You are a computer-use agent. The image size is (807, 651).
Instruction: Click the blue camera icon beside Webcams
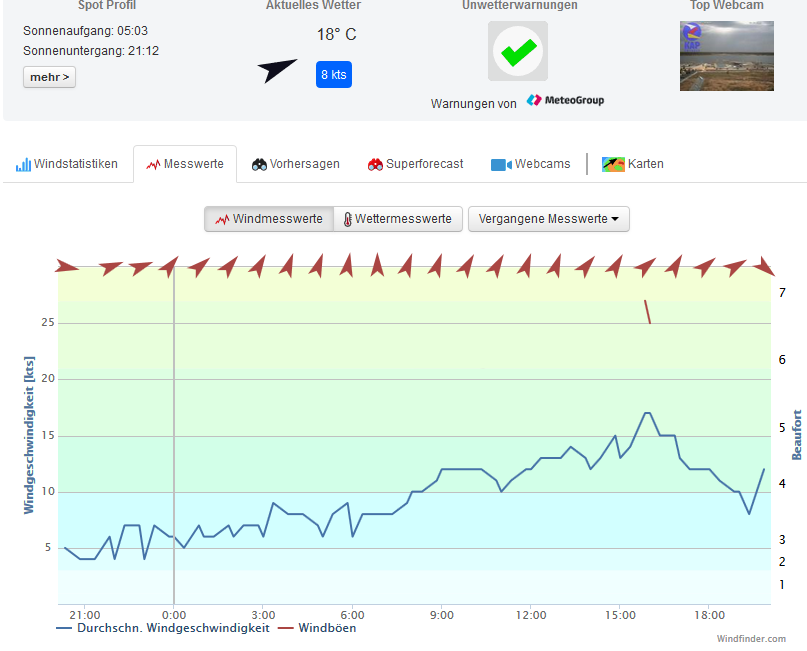point(501,165)
